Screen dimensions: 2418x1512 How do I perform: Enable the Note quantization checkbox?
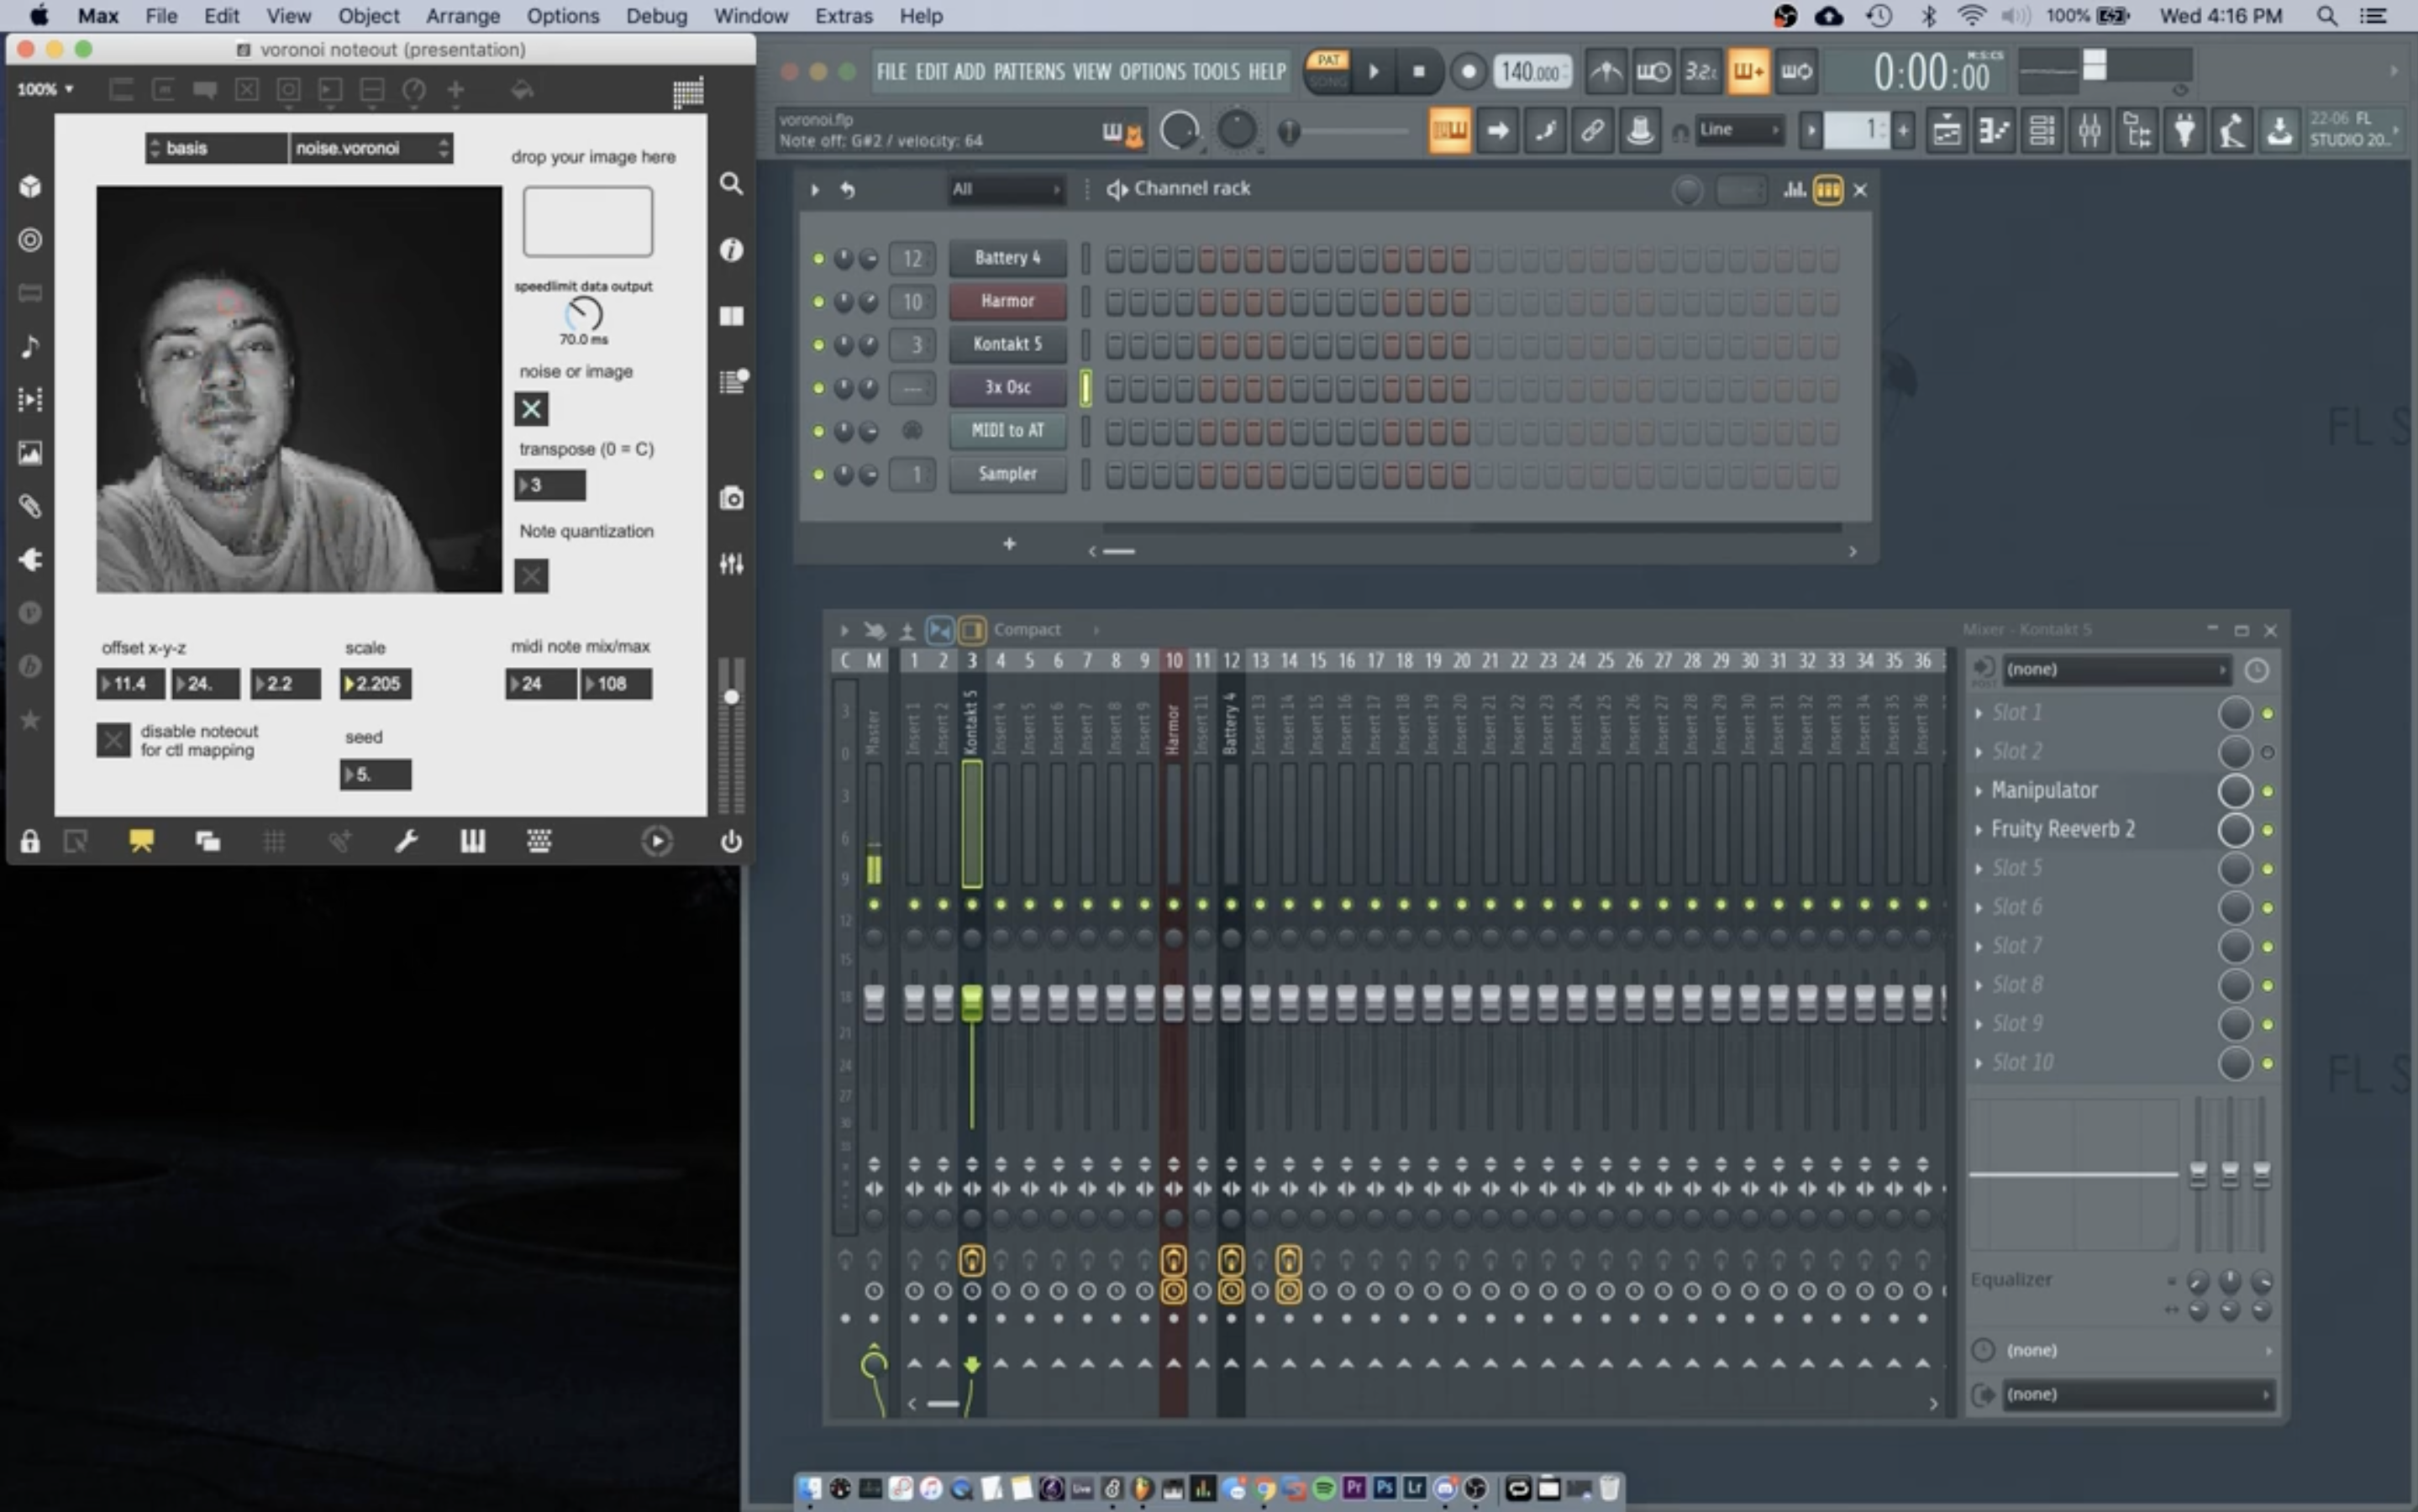[x=531, y=576]
